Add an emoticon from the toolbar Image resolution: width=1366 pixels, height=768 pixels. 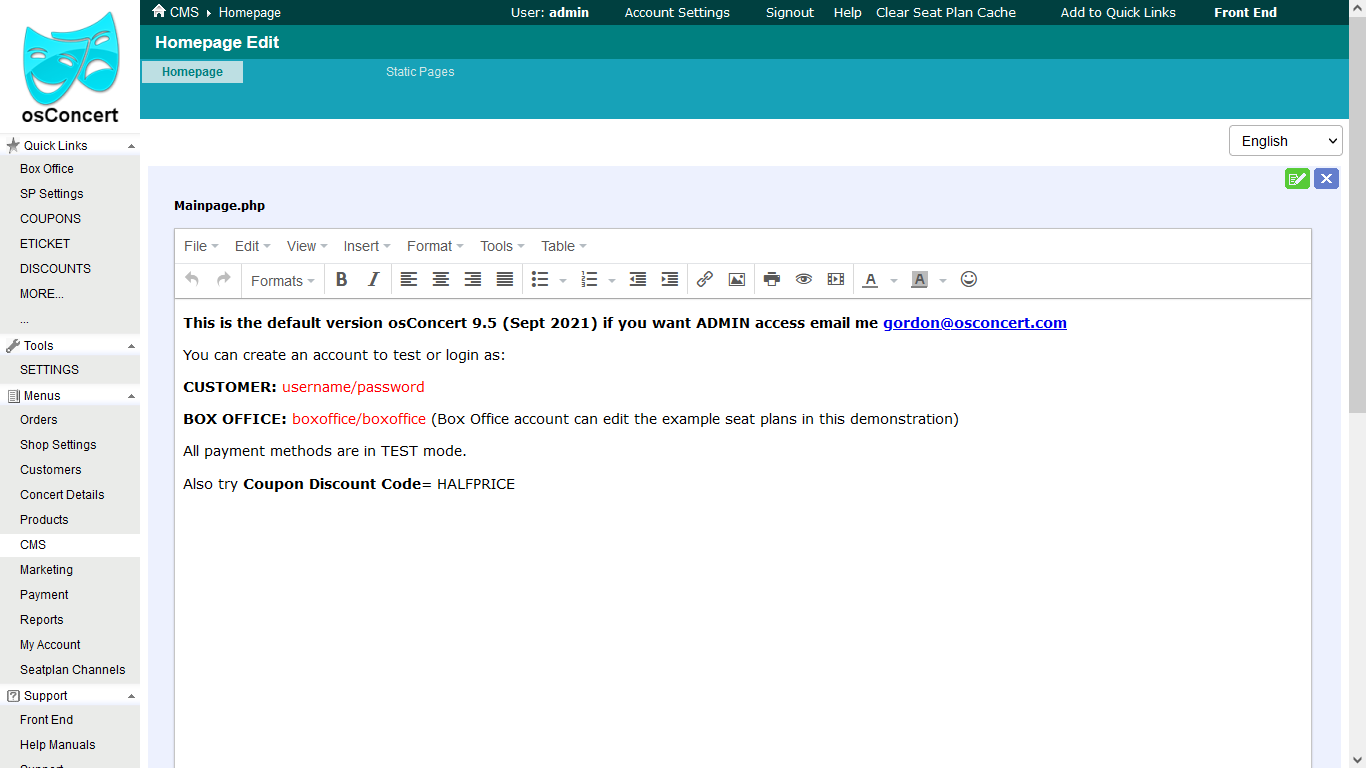coord(968,280)
